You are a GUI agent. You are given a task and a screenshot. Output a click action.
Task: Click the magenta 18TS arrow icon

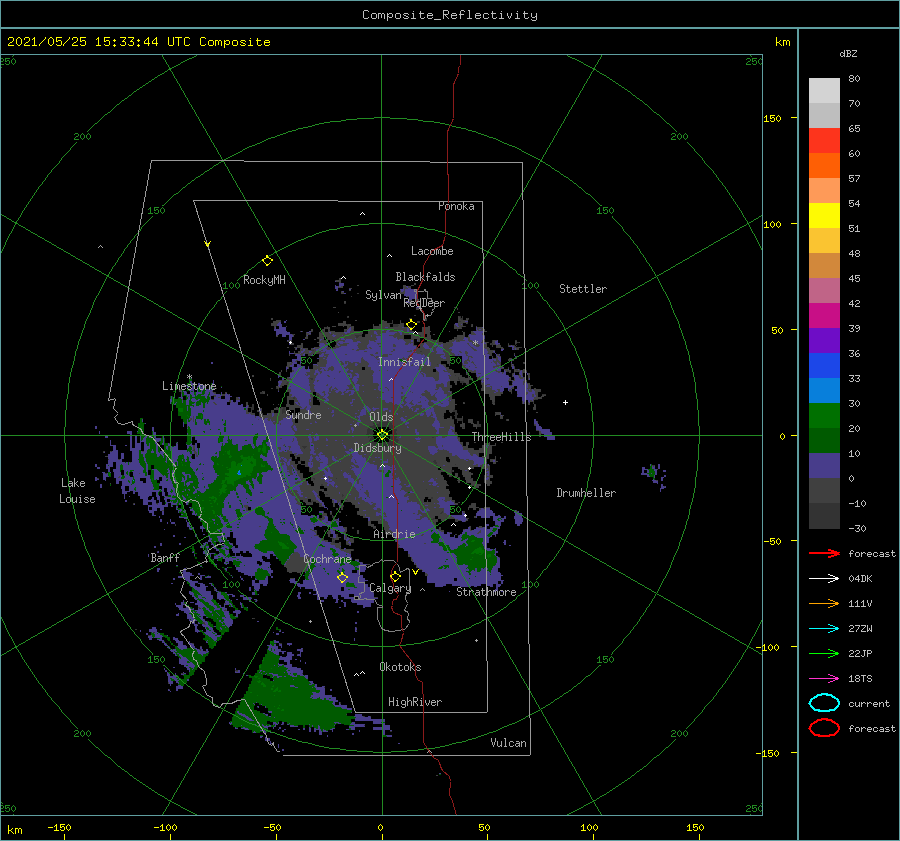(824, 679)
